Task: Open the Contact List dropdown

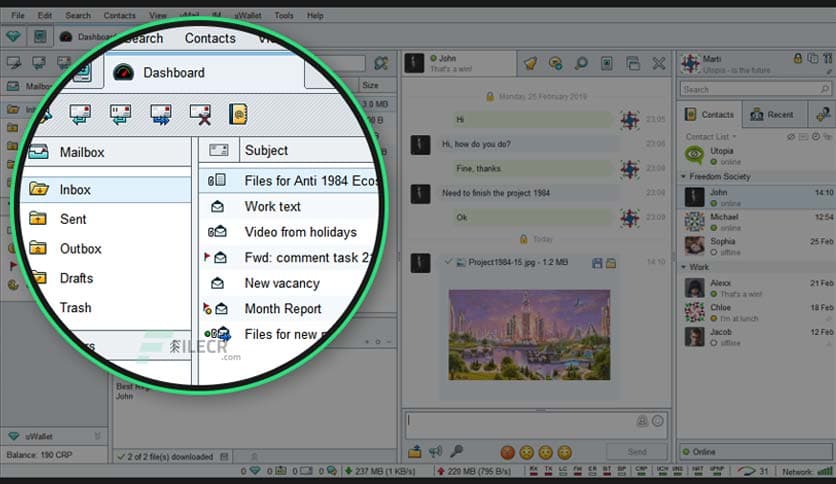Action: (708, 136)
